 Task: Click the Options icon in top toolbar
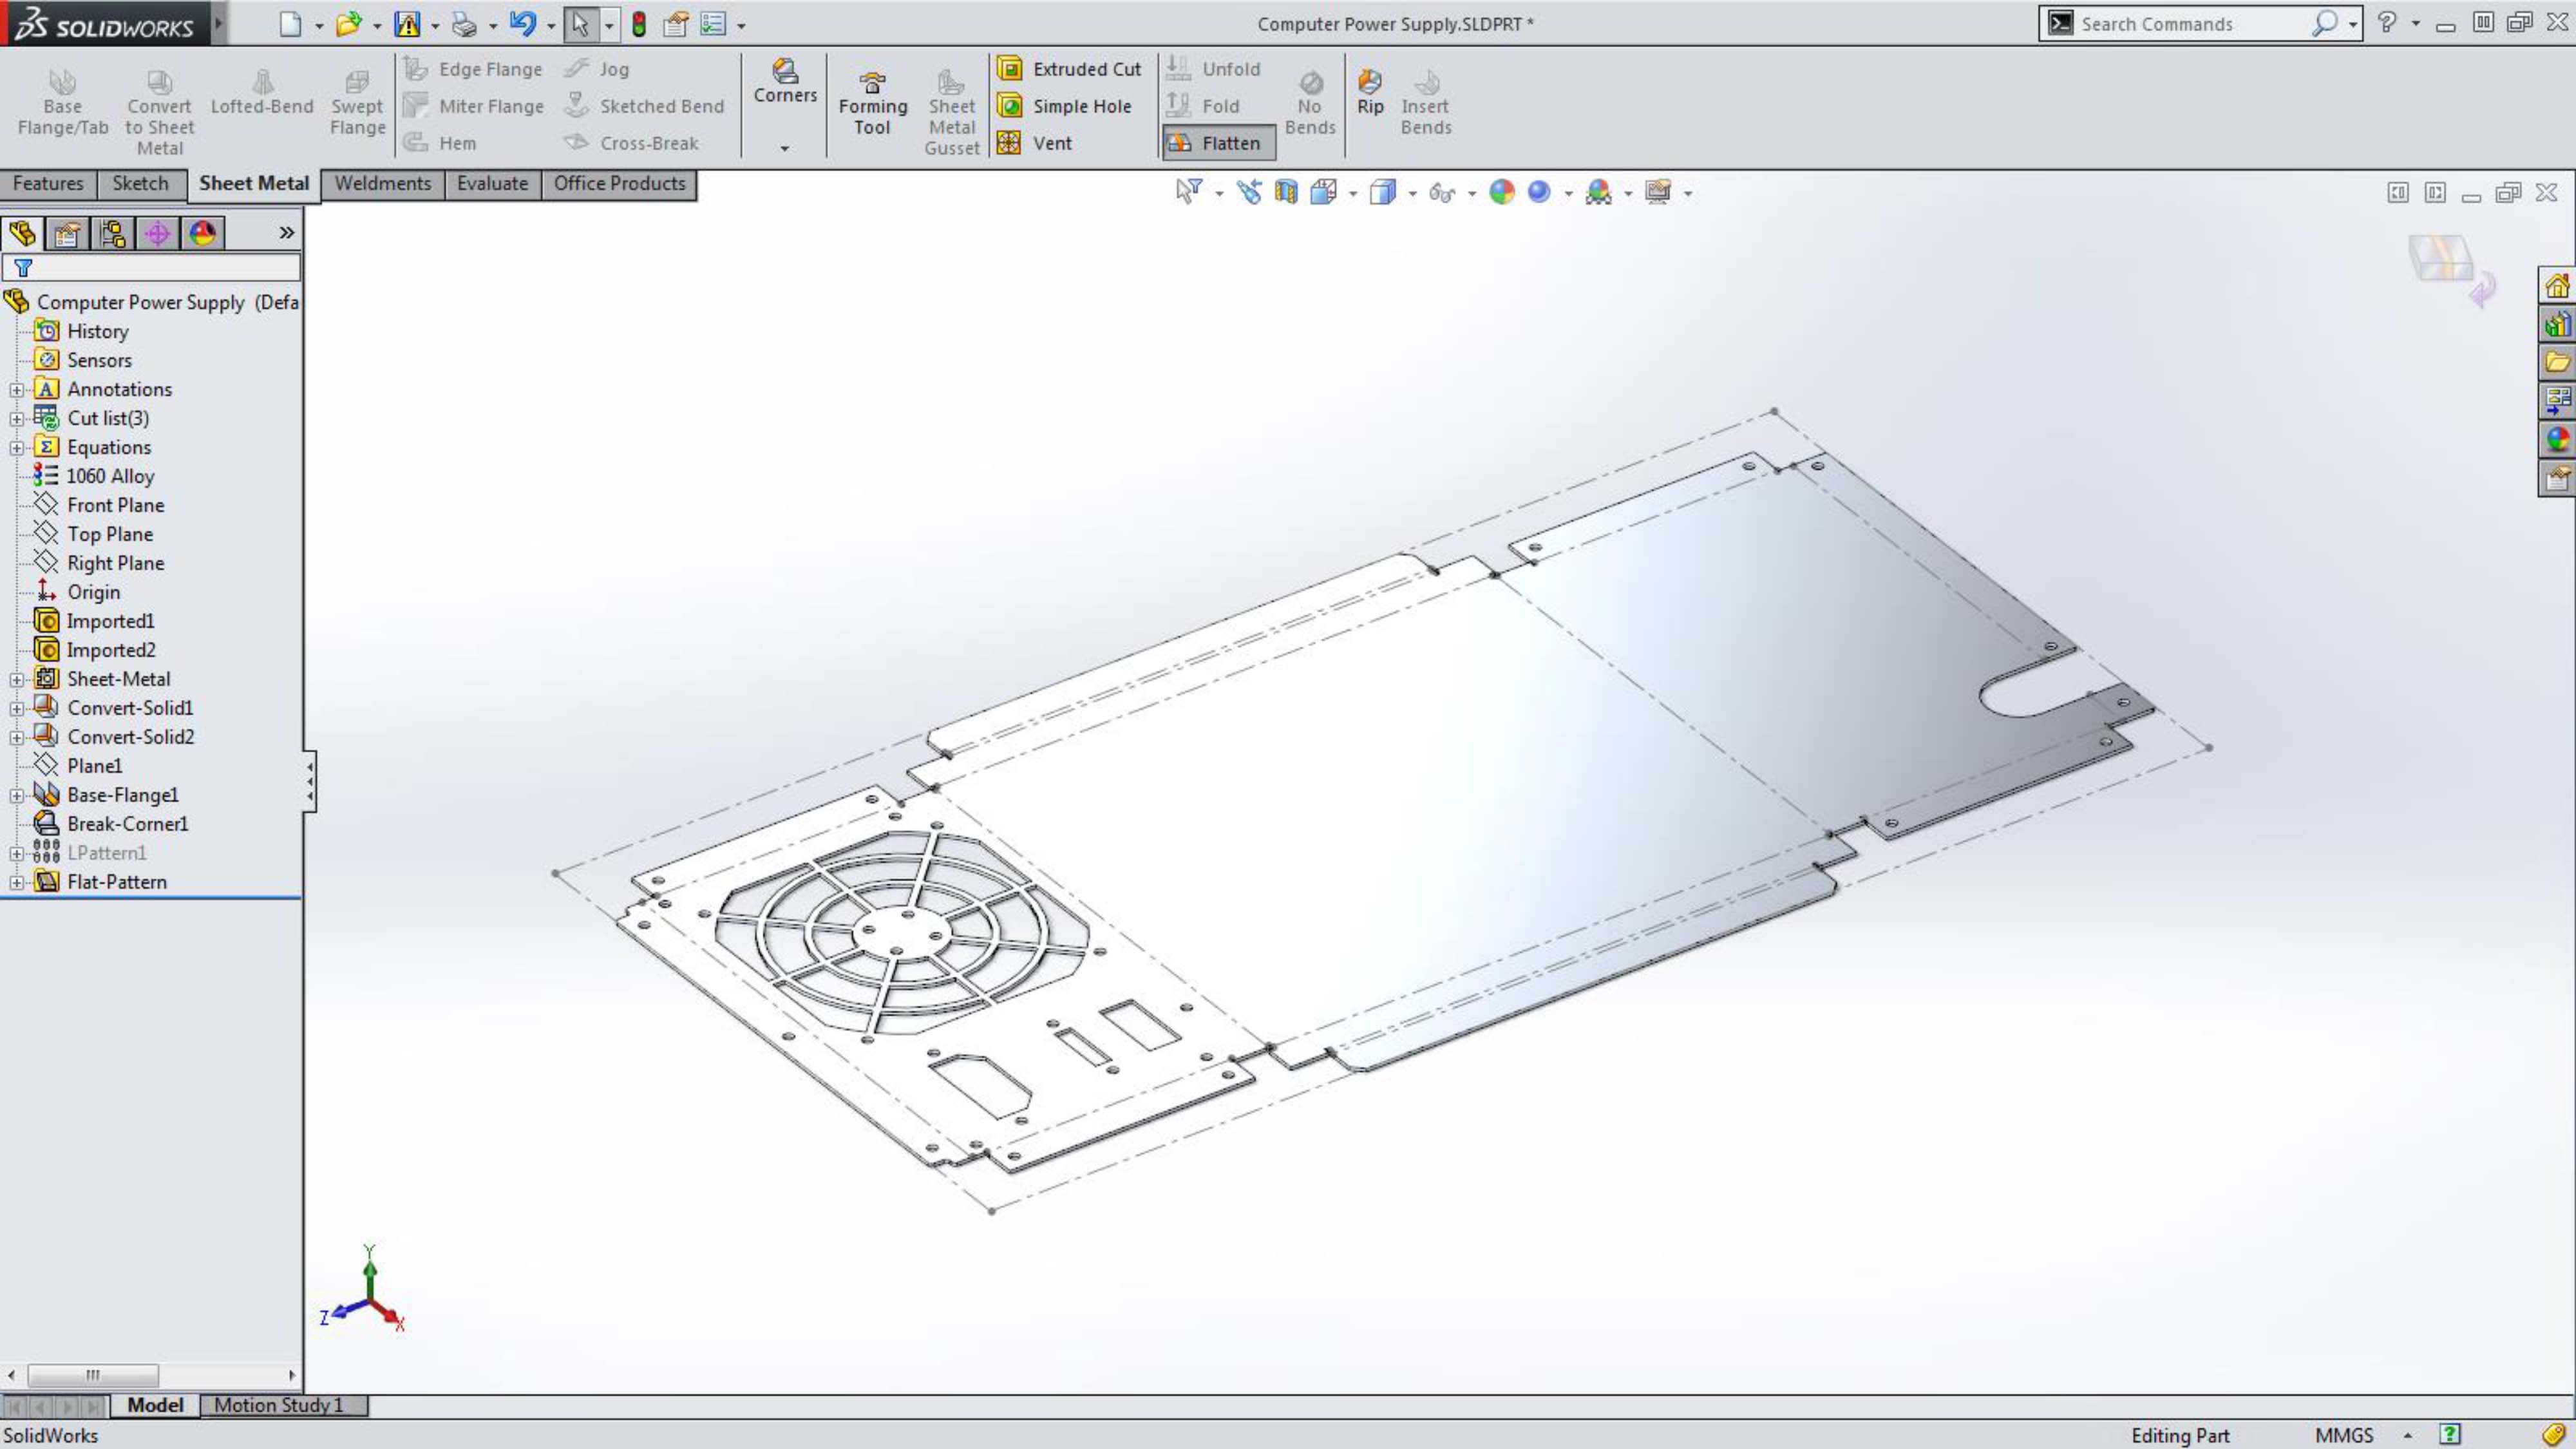[x=712, y=24]
